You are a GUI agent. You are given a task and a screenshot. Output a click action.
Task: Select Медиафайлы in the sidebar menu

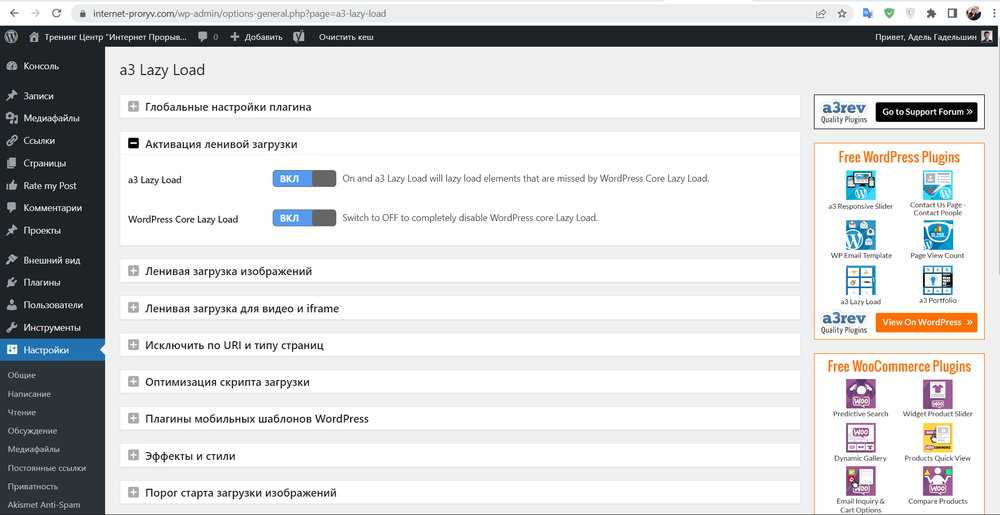click(x=51, y=118)
